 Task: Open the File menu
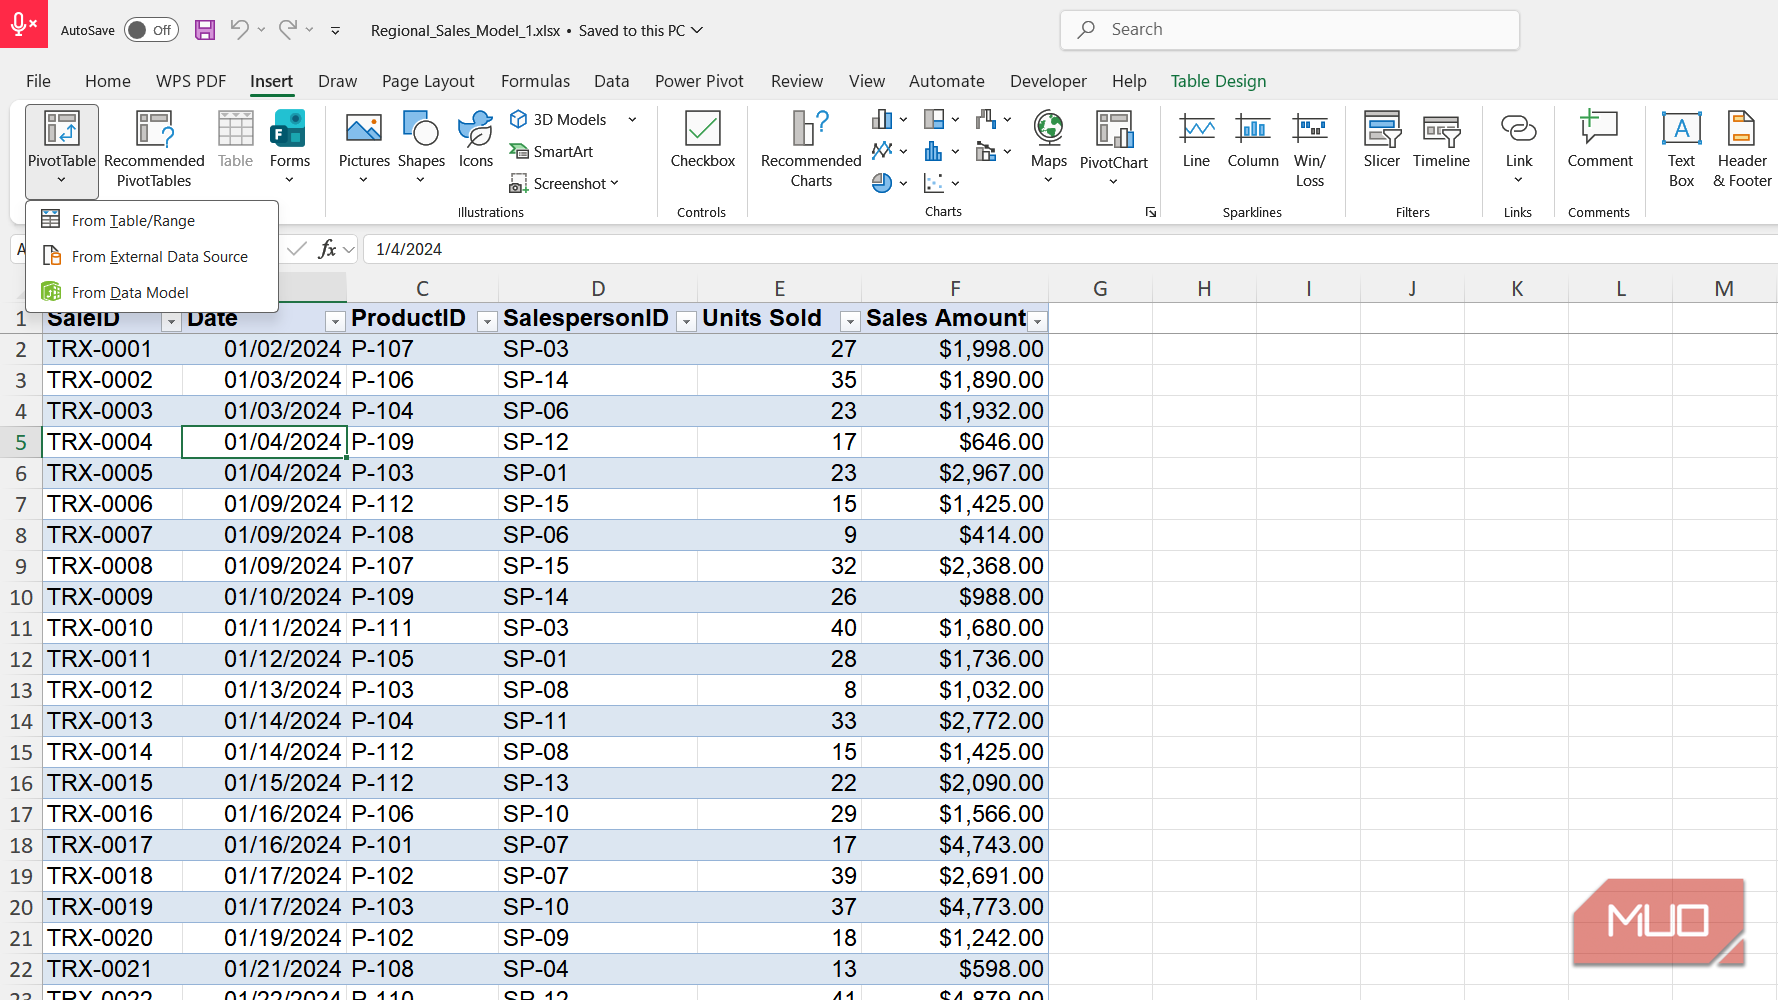pos(38,81)
